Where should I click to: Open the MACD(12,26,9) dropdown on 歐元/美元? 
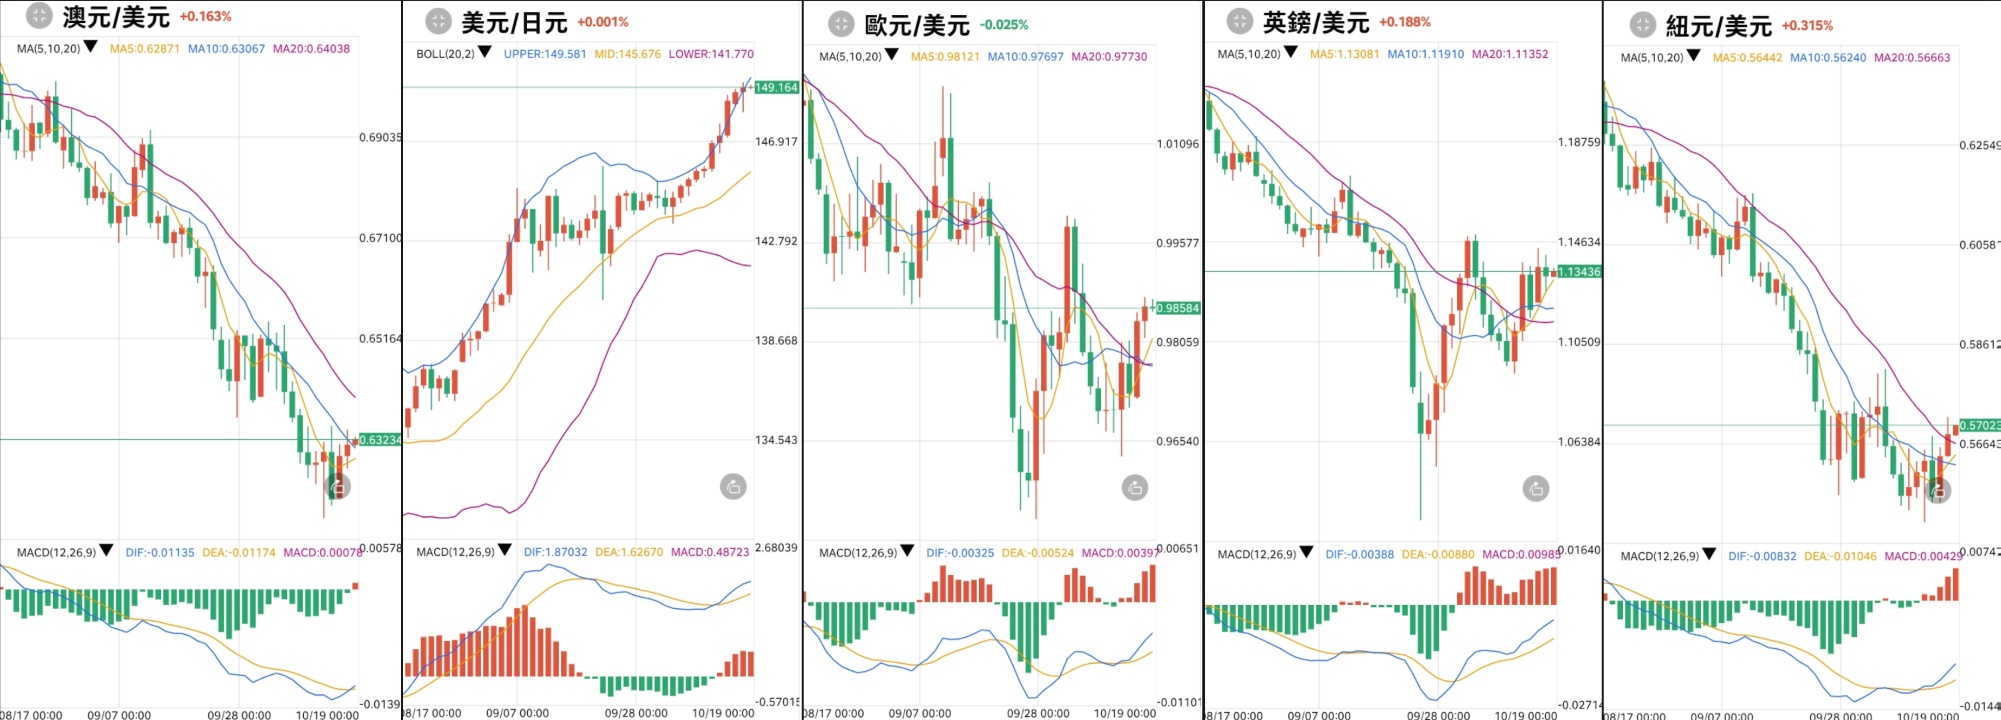point(907,551)
